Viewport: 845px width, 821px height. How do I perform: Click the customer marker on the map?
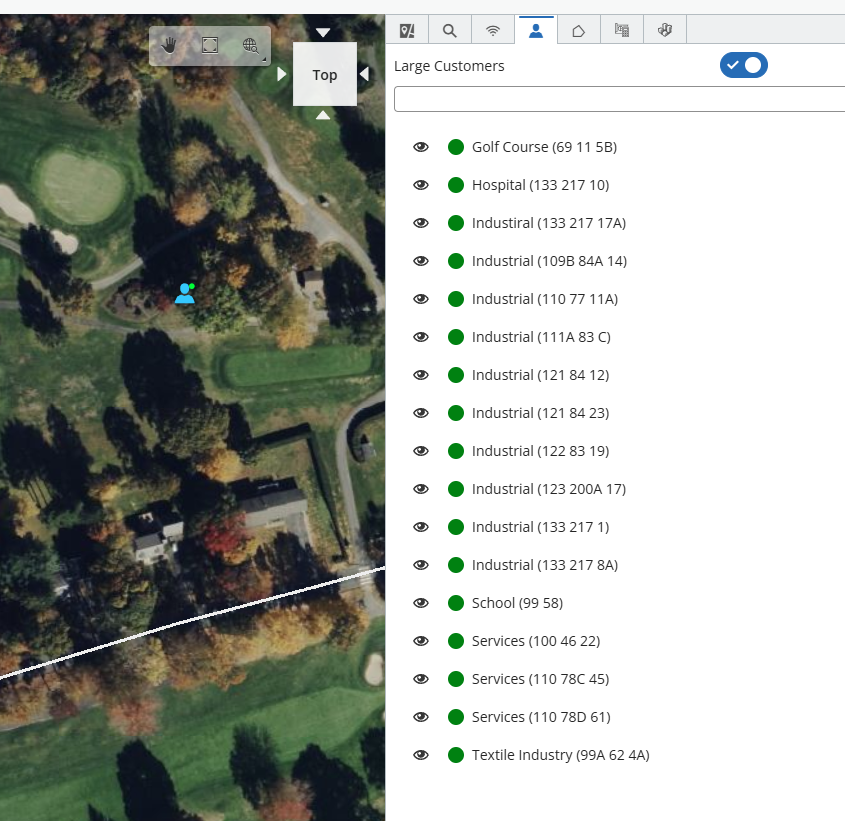point(184,293)
